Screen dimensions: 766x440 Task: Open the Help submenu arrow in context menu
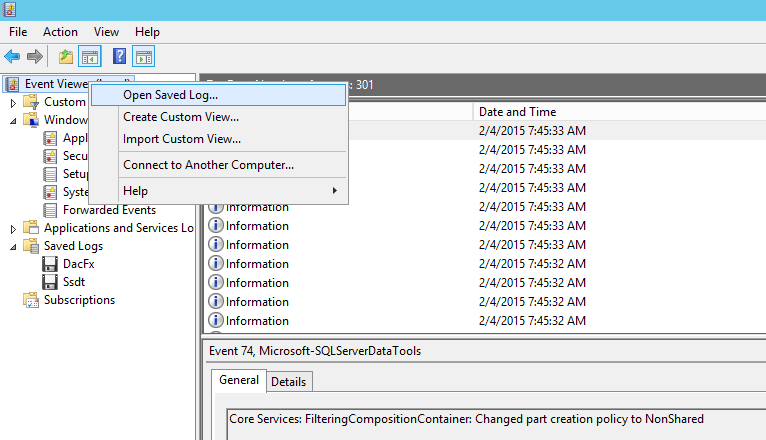pos(335,191)
